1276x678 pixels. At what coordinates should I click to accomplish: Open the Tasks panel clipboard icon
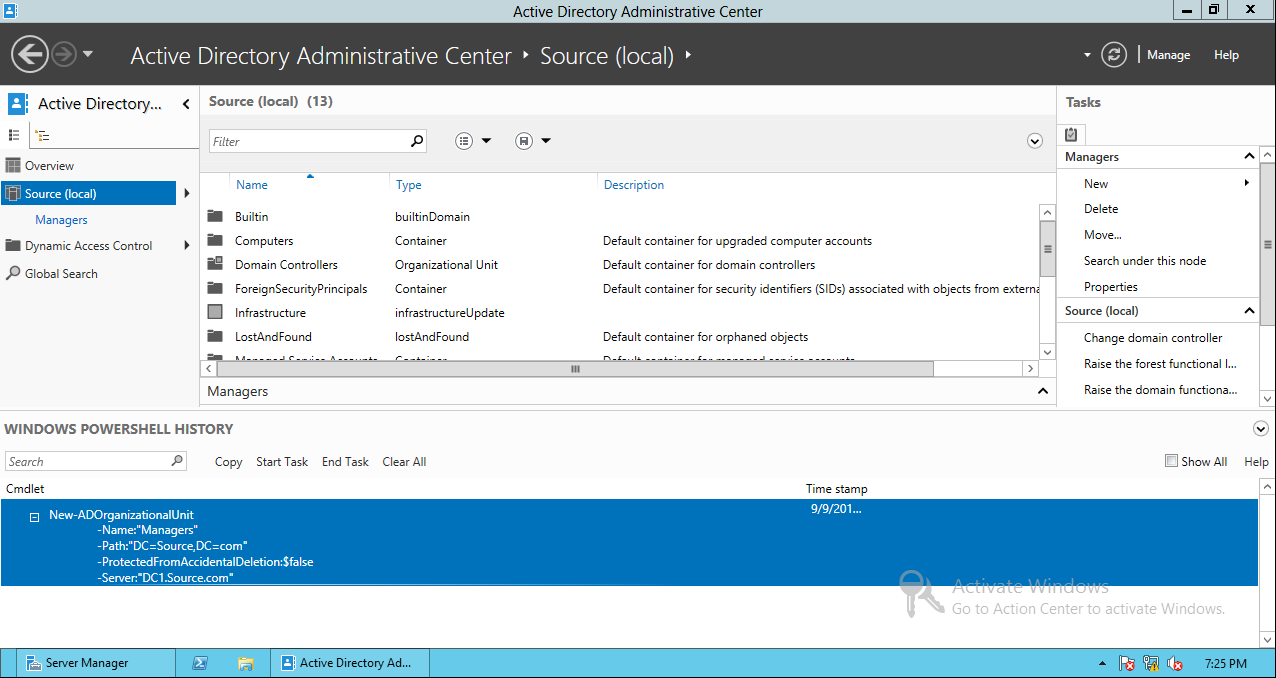coord(1070,134)
